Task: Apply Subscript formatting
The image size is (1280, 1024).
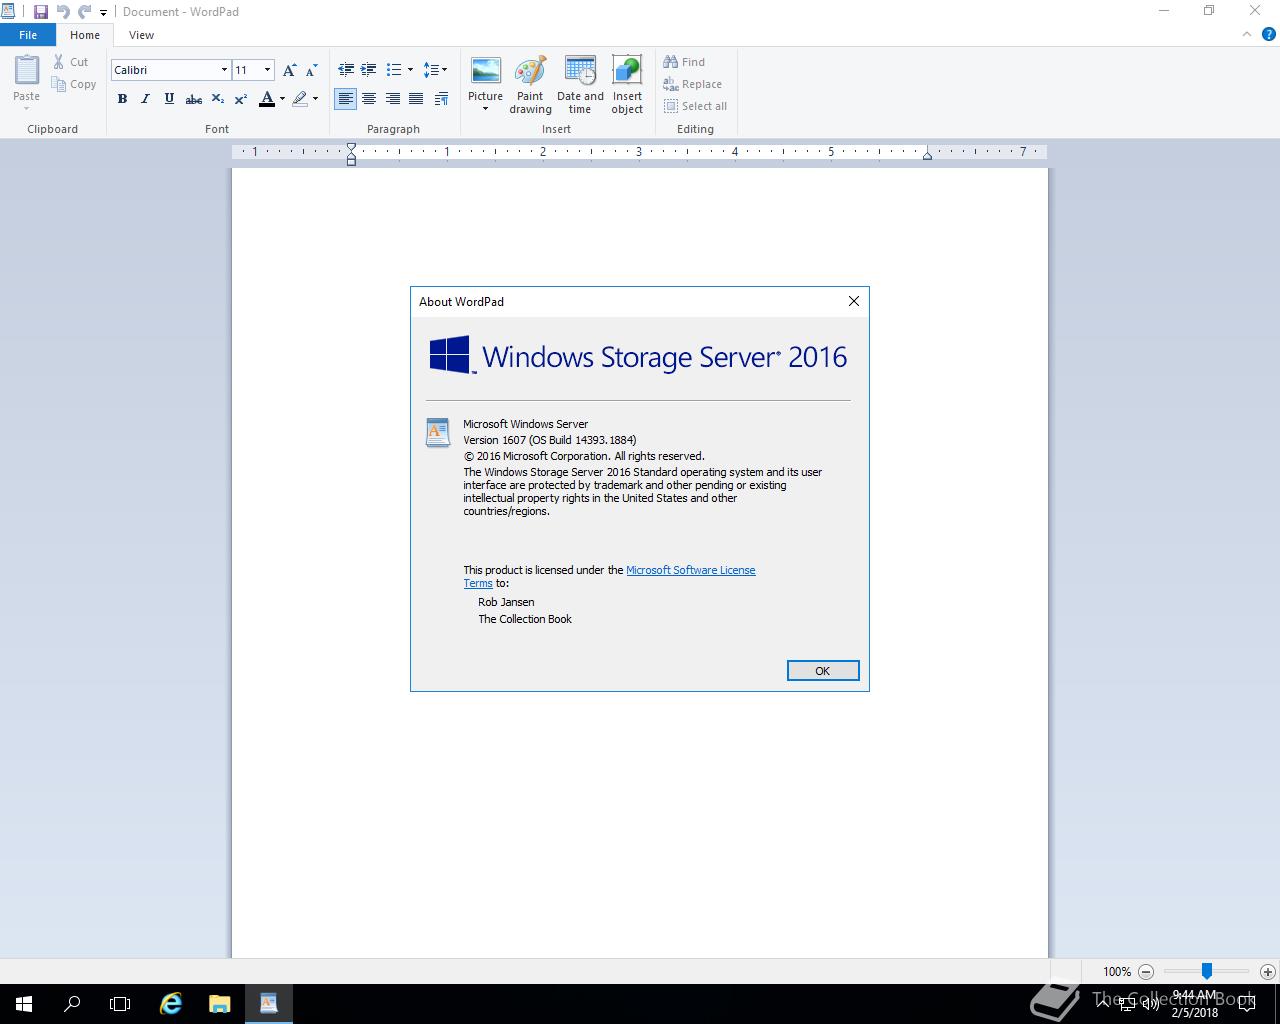Action: pos(217,99)
